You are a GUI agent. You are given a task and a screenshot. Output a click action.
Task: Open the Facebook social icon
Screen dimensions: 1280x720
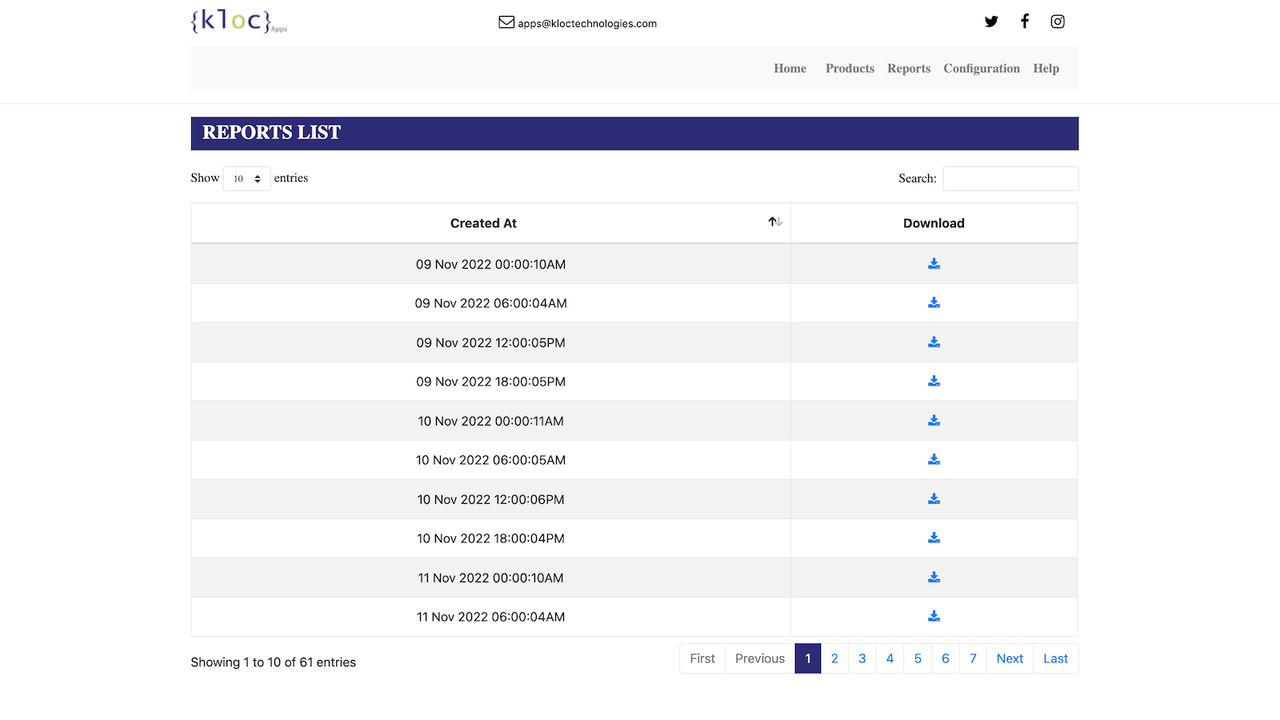click(1024, 21)
